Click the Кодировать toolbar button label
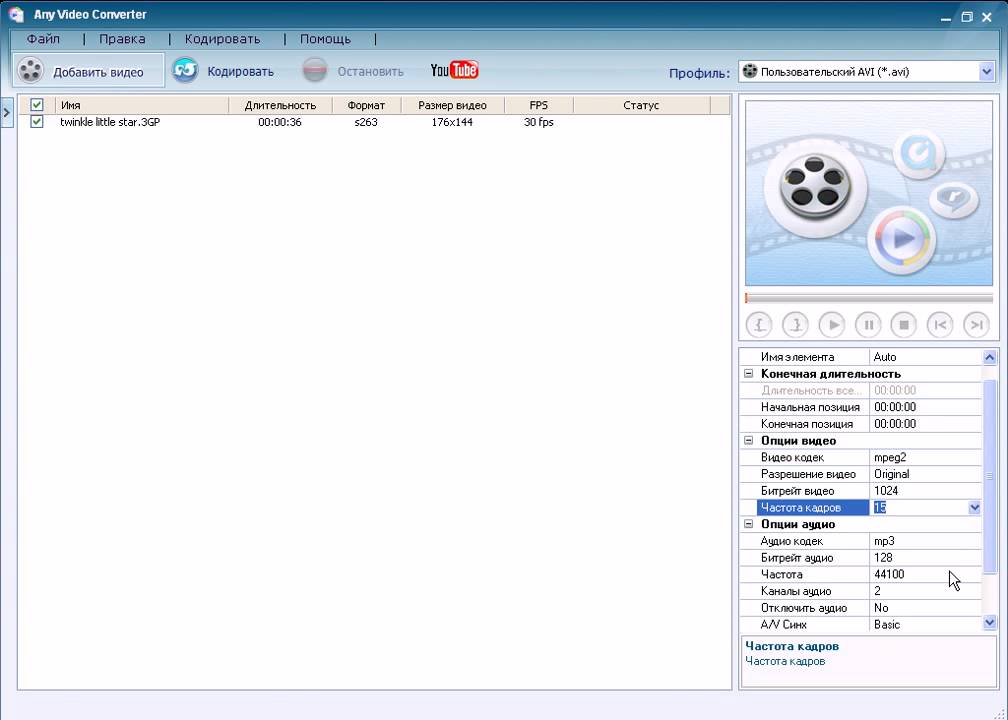Screen dimensions: 1008x720 (x=240, y=71)
